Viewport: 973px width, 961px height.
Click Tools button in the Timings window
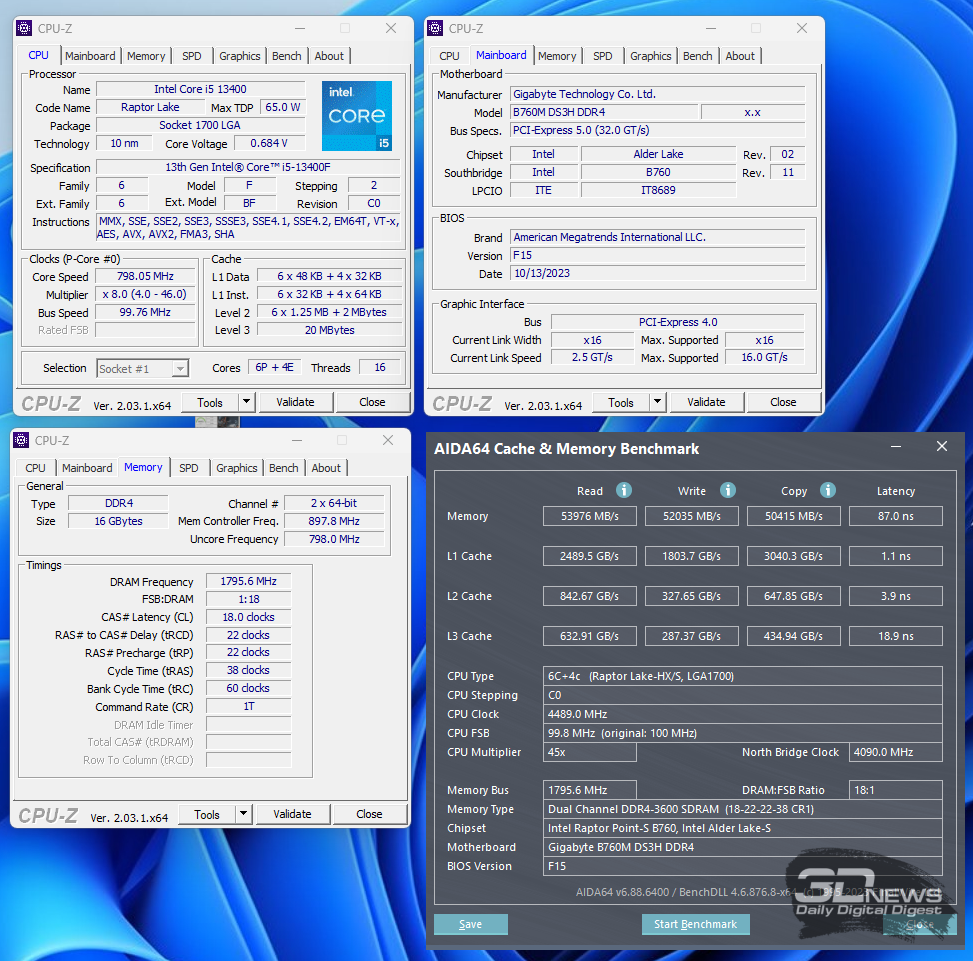click(x=207, y=814)
